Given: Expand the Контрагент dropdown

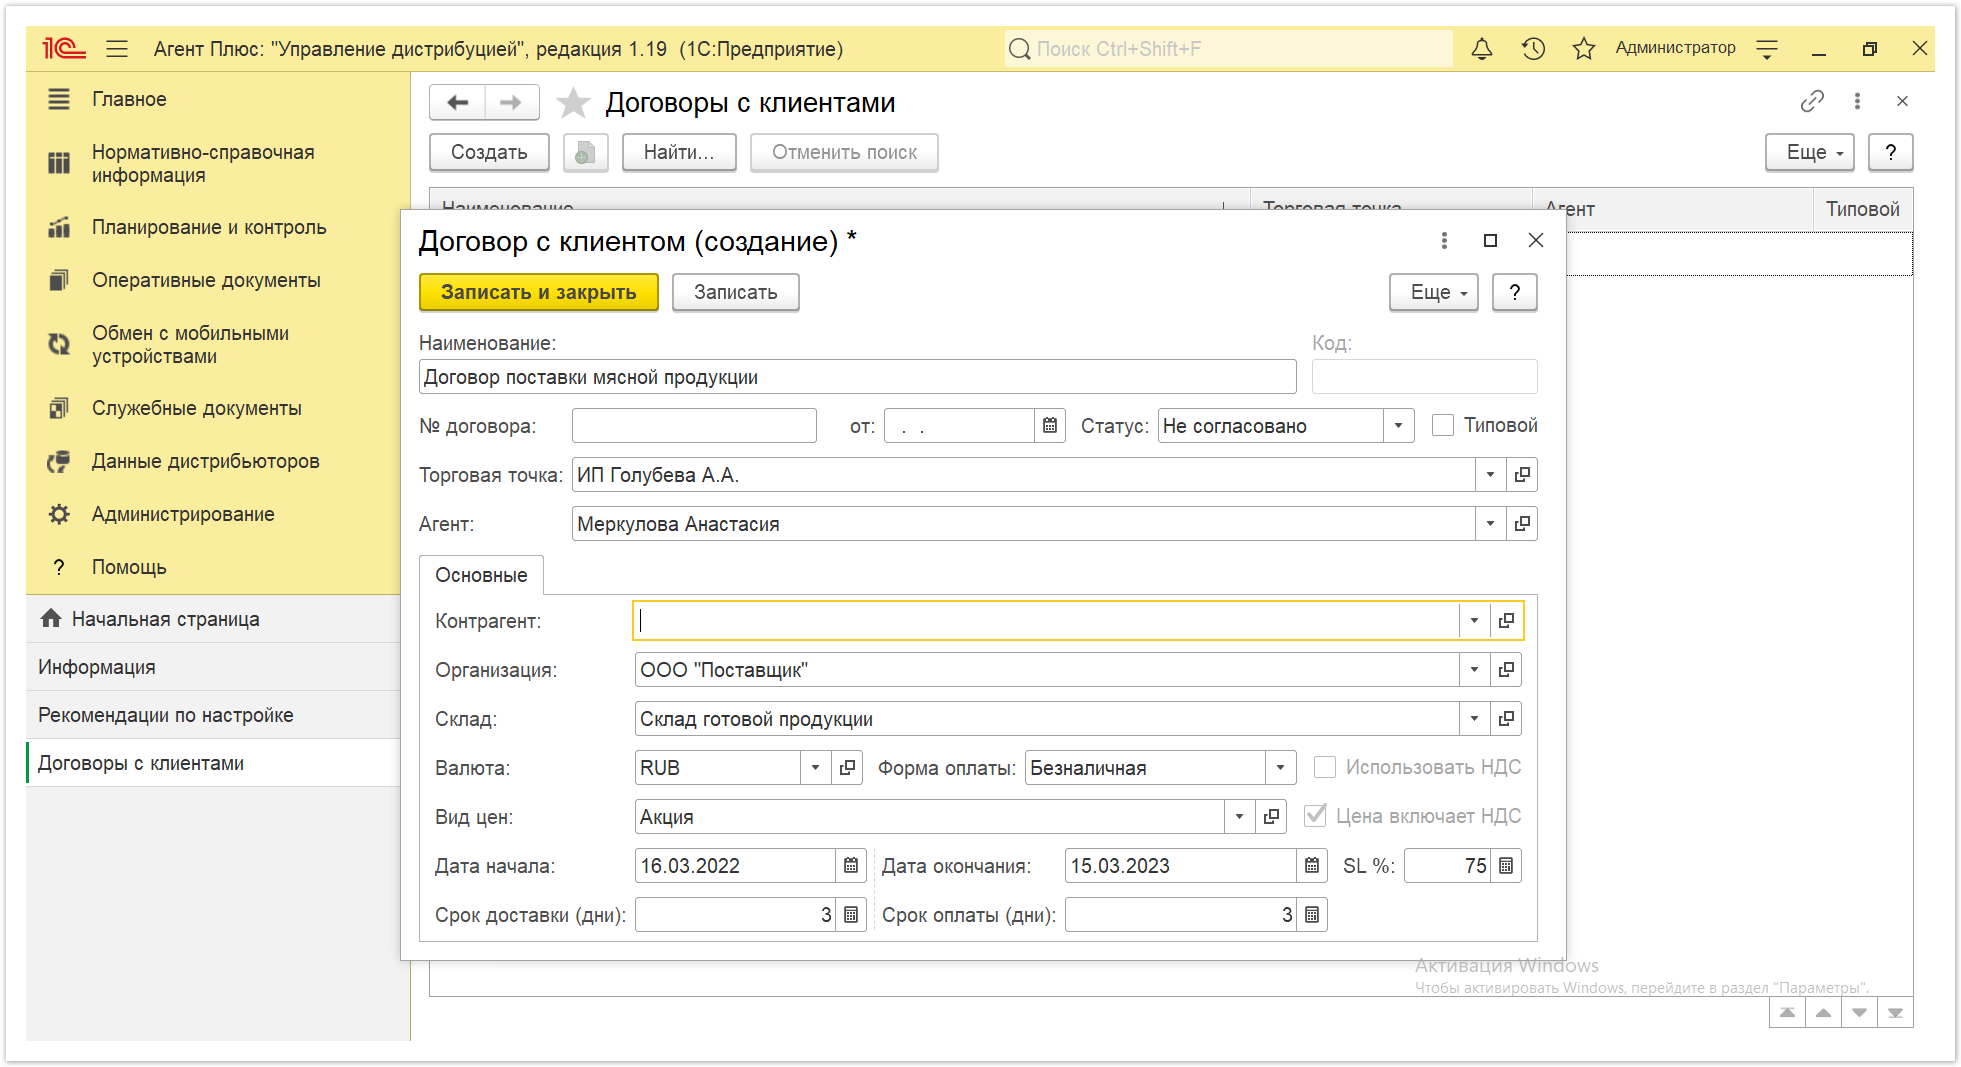Looking at the screenshot, I should pyautogui.click(x=1474, y=621).
